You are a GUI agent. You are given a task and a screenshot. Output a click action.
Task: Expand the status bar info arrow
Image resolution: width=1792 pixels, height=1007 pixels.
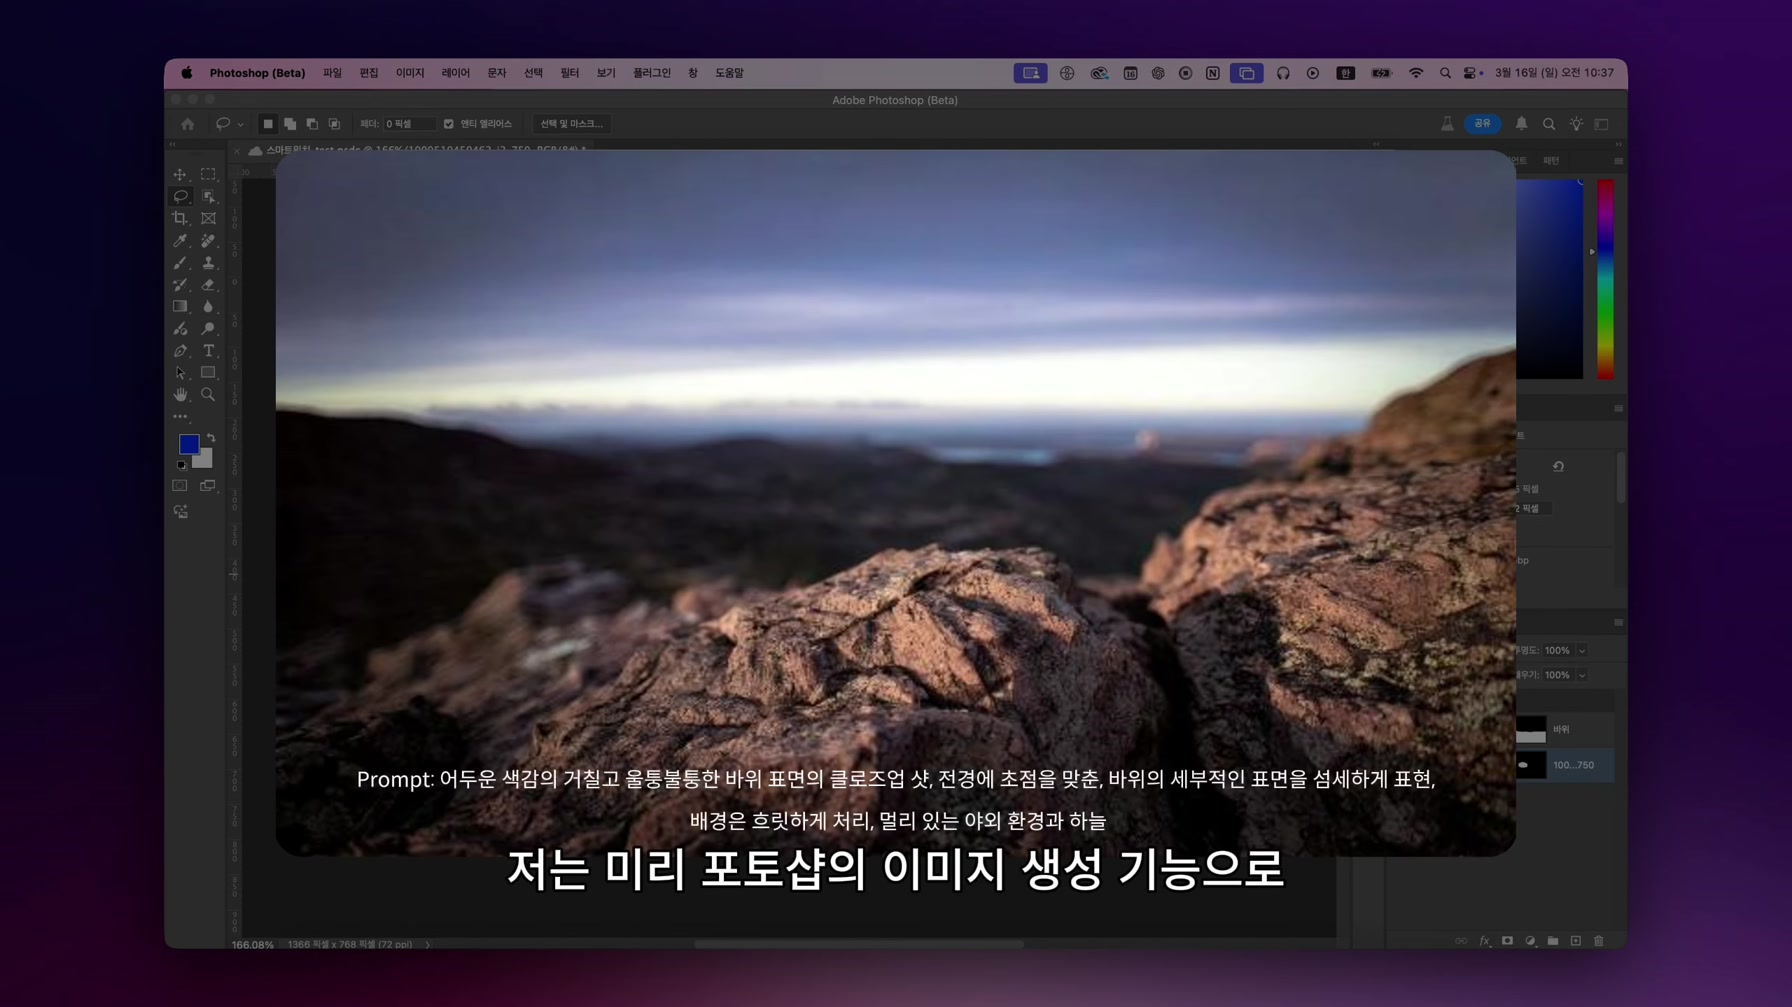coord(428,944)
